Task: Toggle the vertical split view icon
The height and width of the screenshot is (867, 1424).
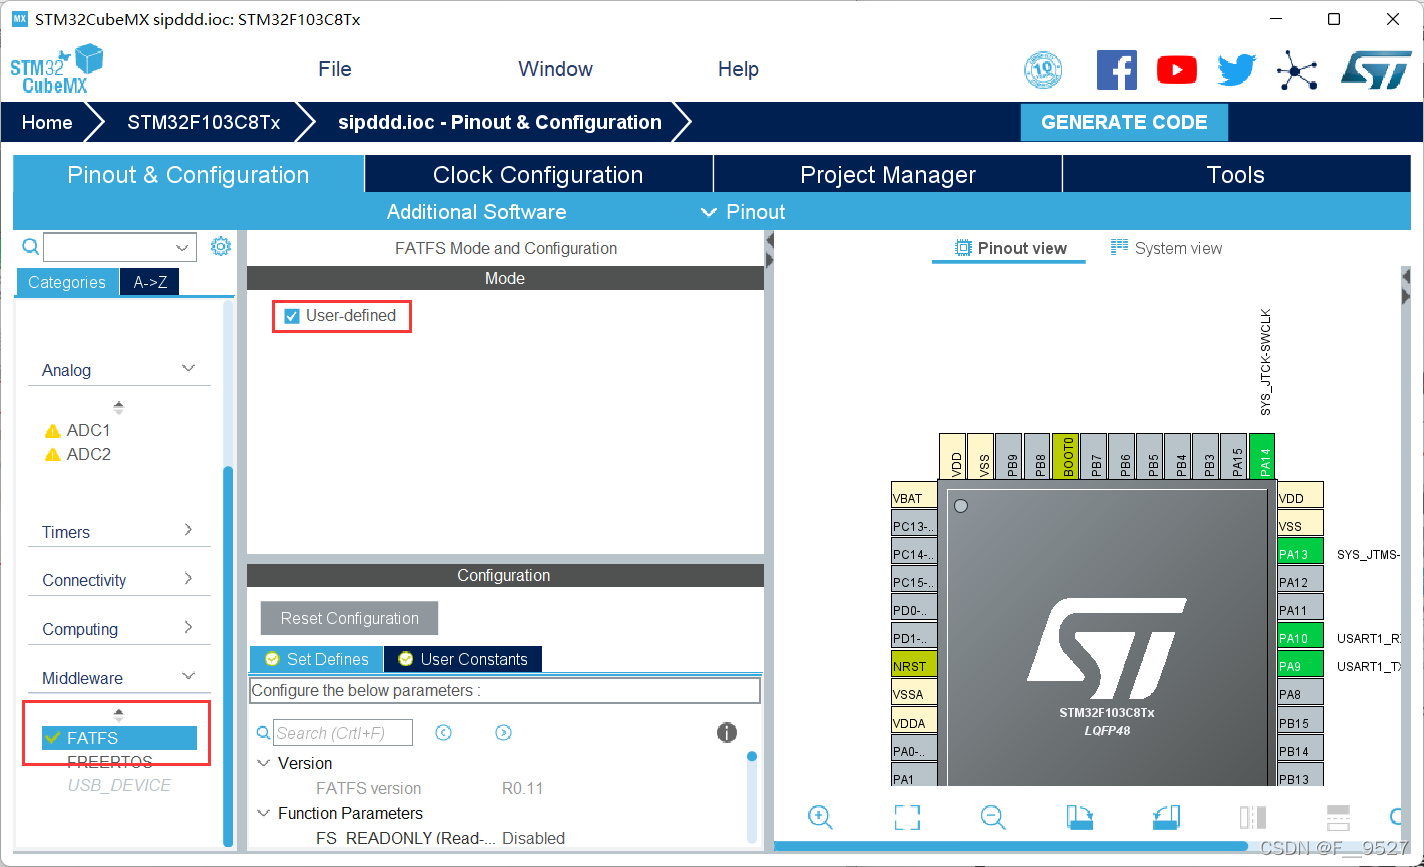Action: pyautogui.click(x=1339, y=817)
